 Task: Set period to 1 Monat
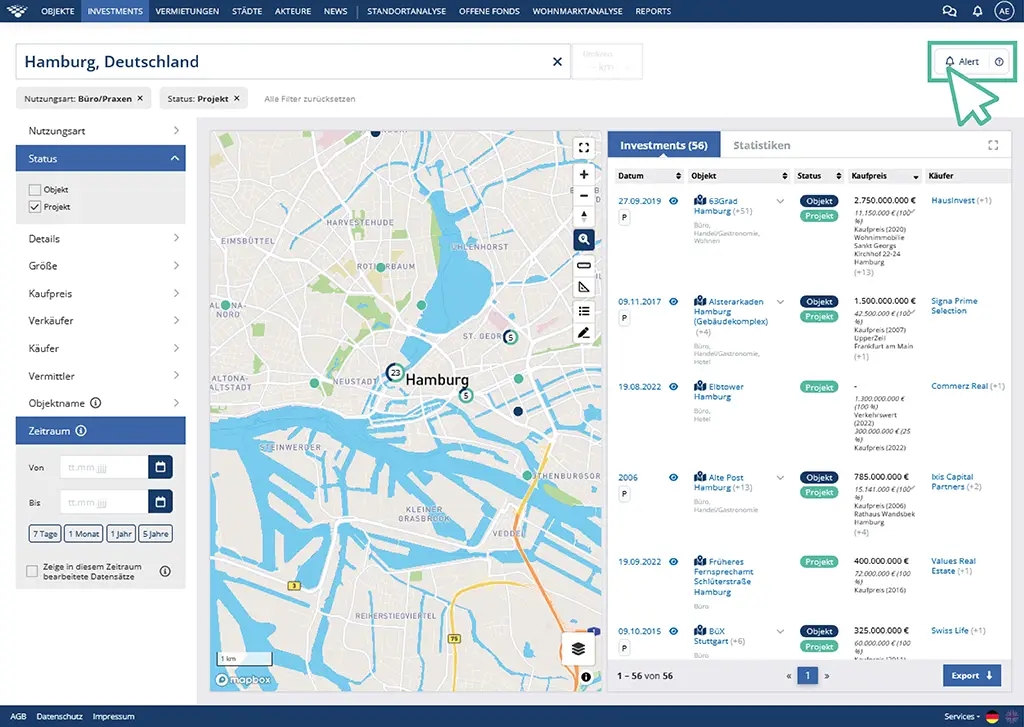tap(84, 534)
